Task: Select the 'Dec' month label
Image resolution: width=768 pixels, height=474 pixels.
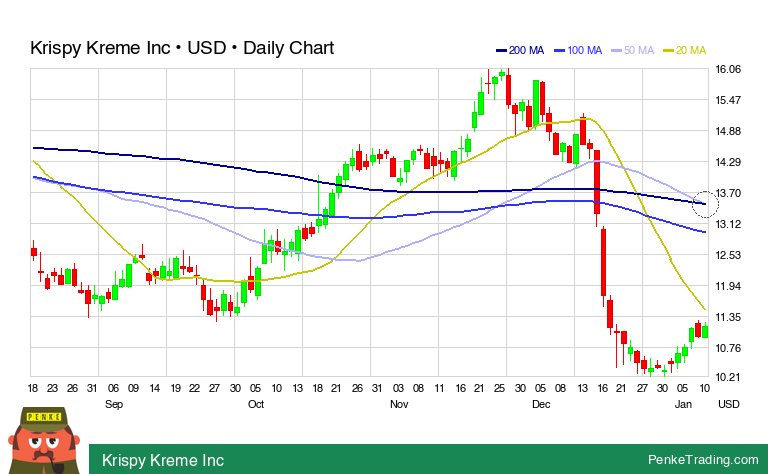Action: (541, 404)
